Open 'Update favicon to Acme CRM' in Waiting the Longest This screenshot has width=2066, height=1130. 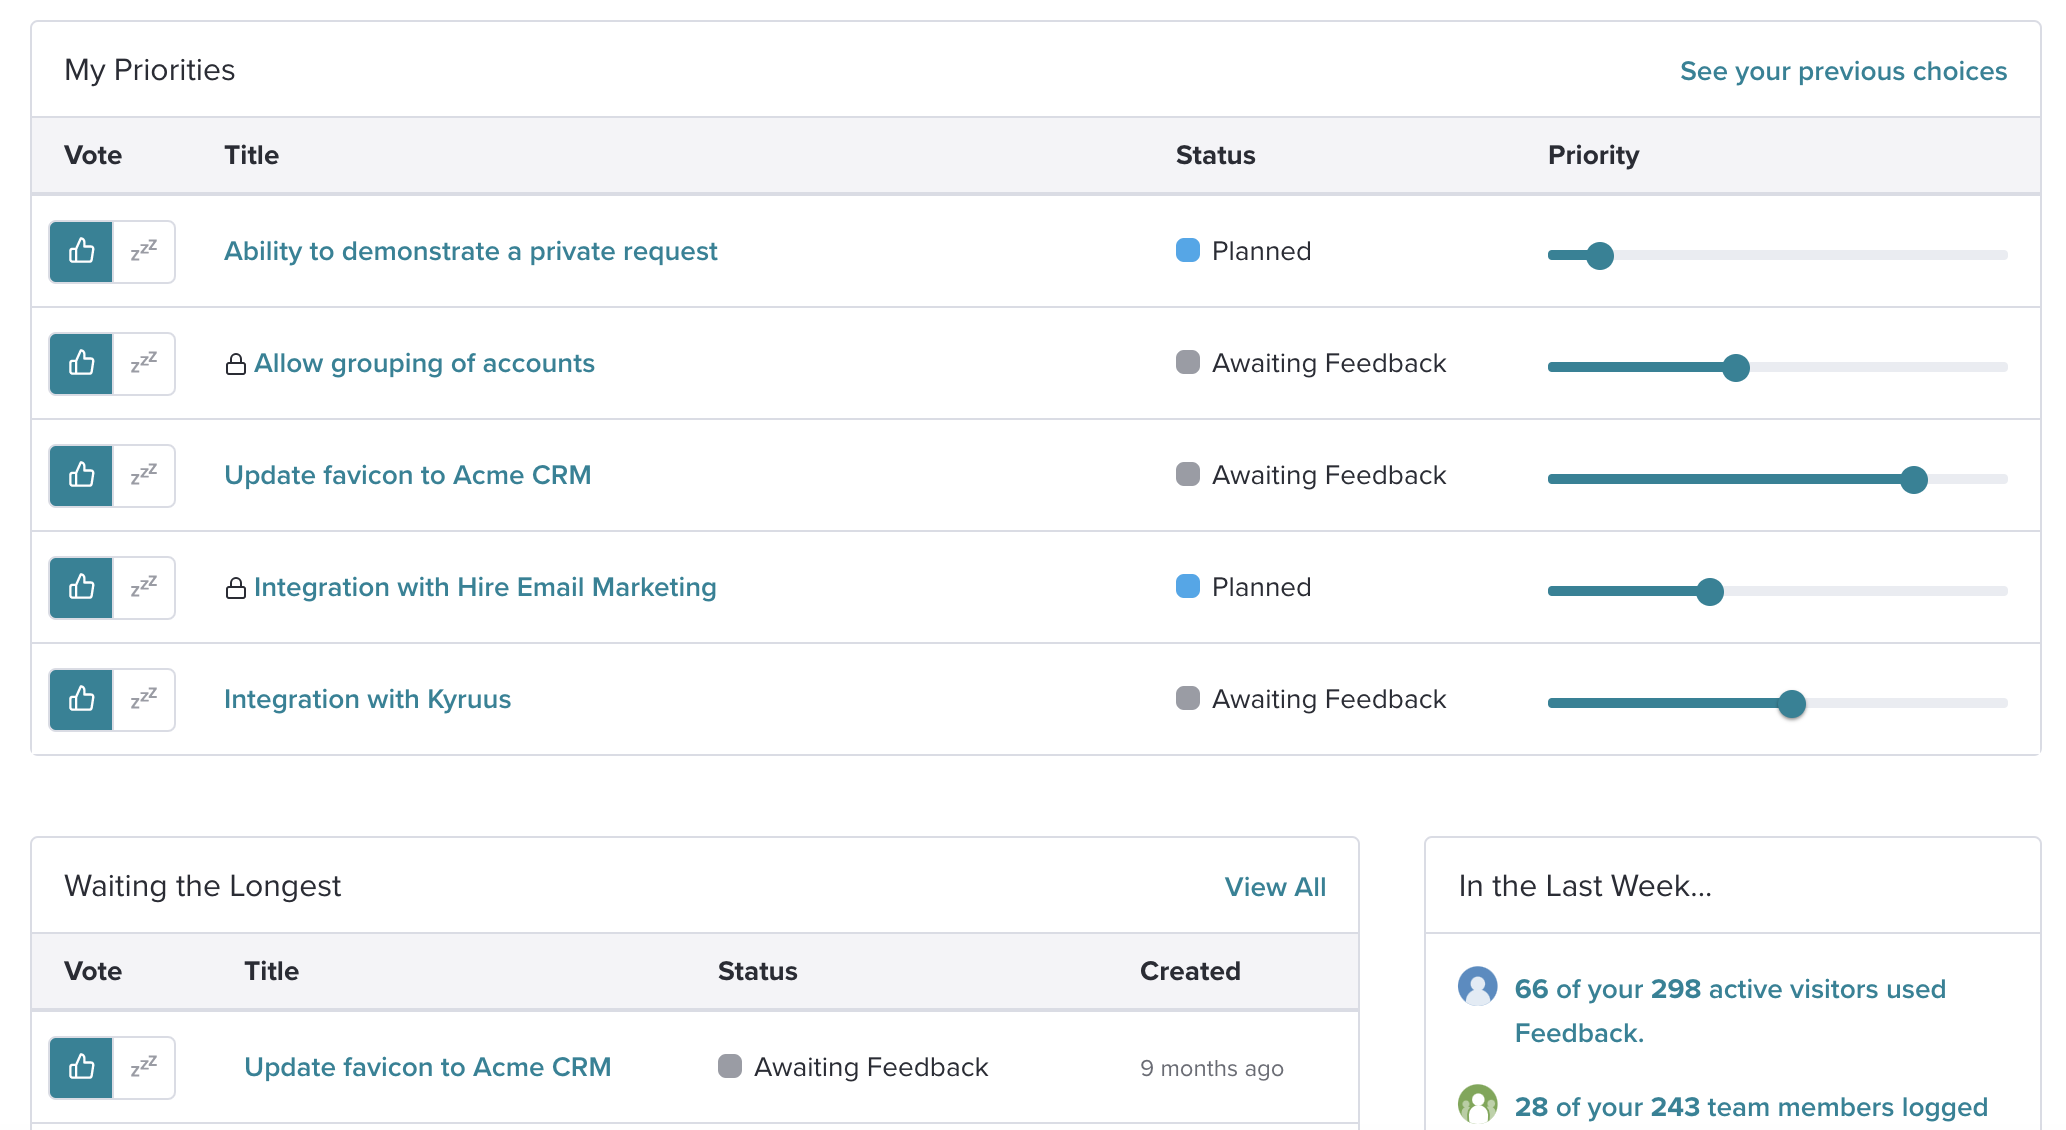(427, 1067)
